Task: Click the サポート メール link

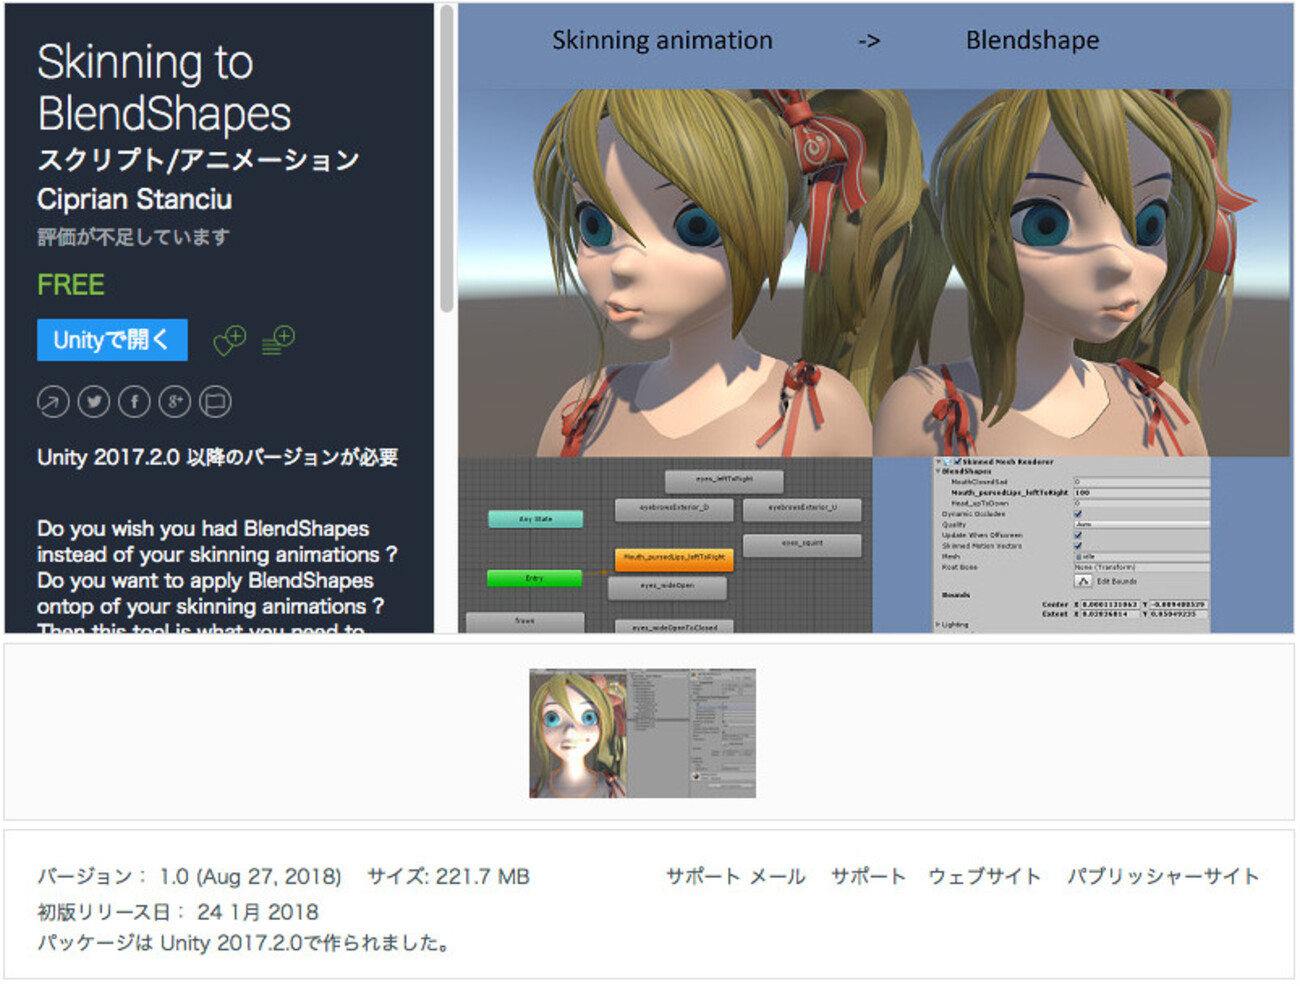Action: point(736,877)
